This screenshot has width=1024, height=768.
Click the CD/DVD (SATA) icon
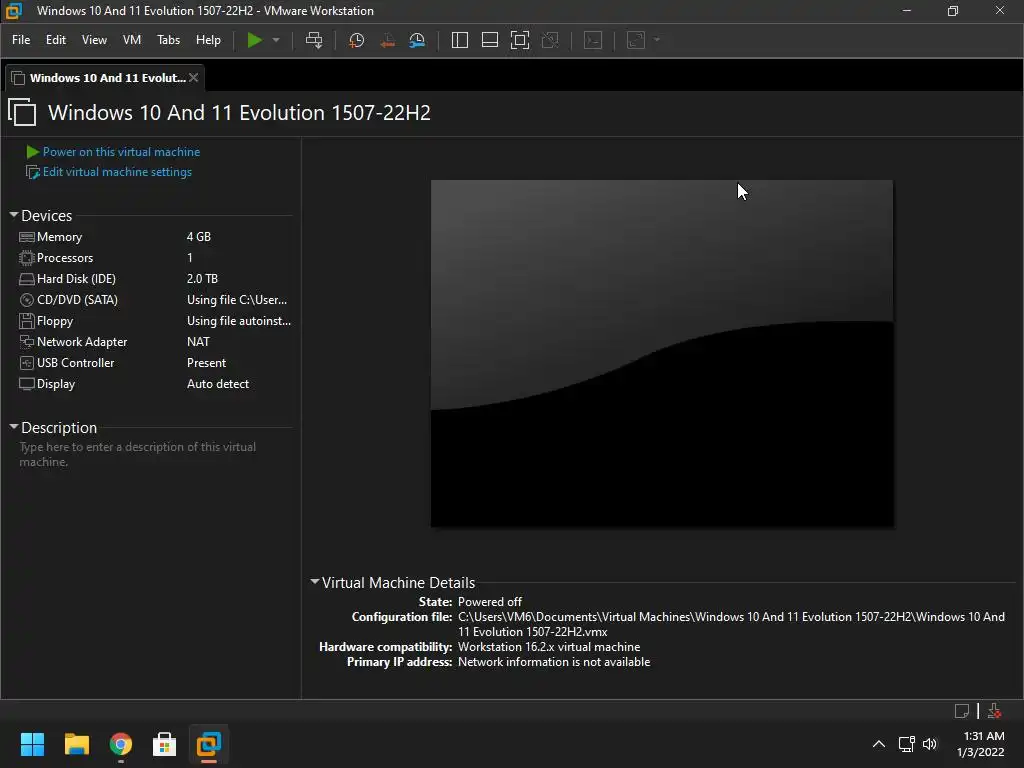[27, 300]
